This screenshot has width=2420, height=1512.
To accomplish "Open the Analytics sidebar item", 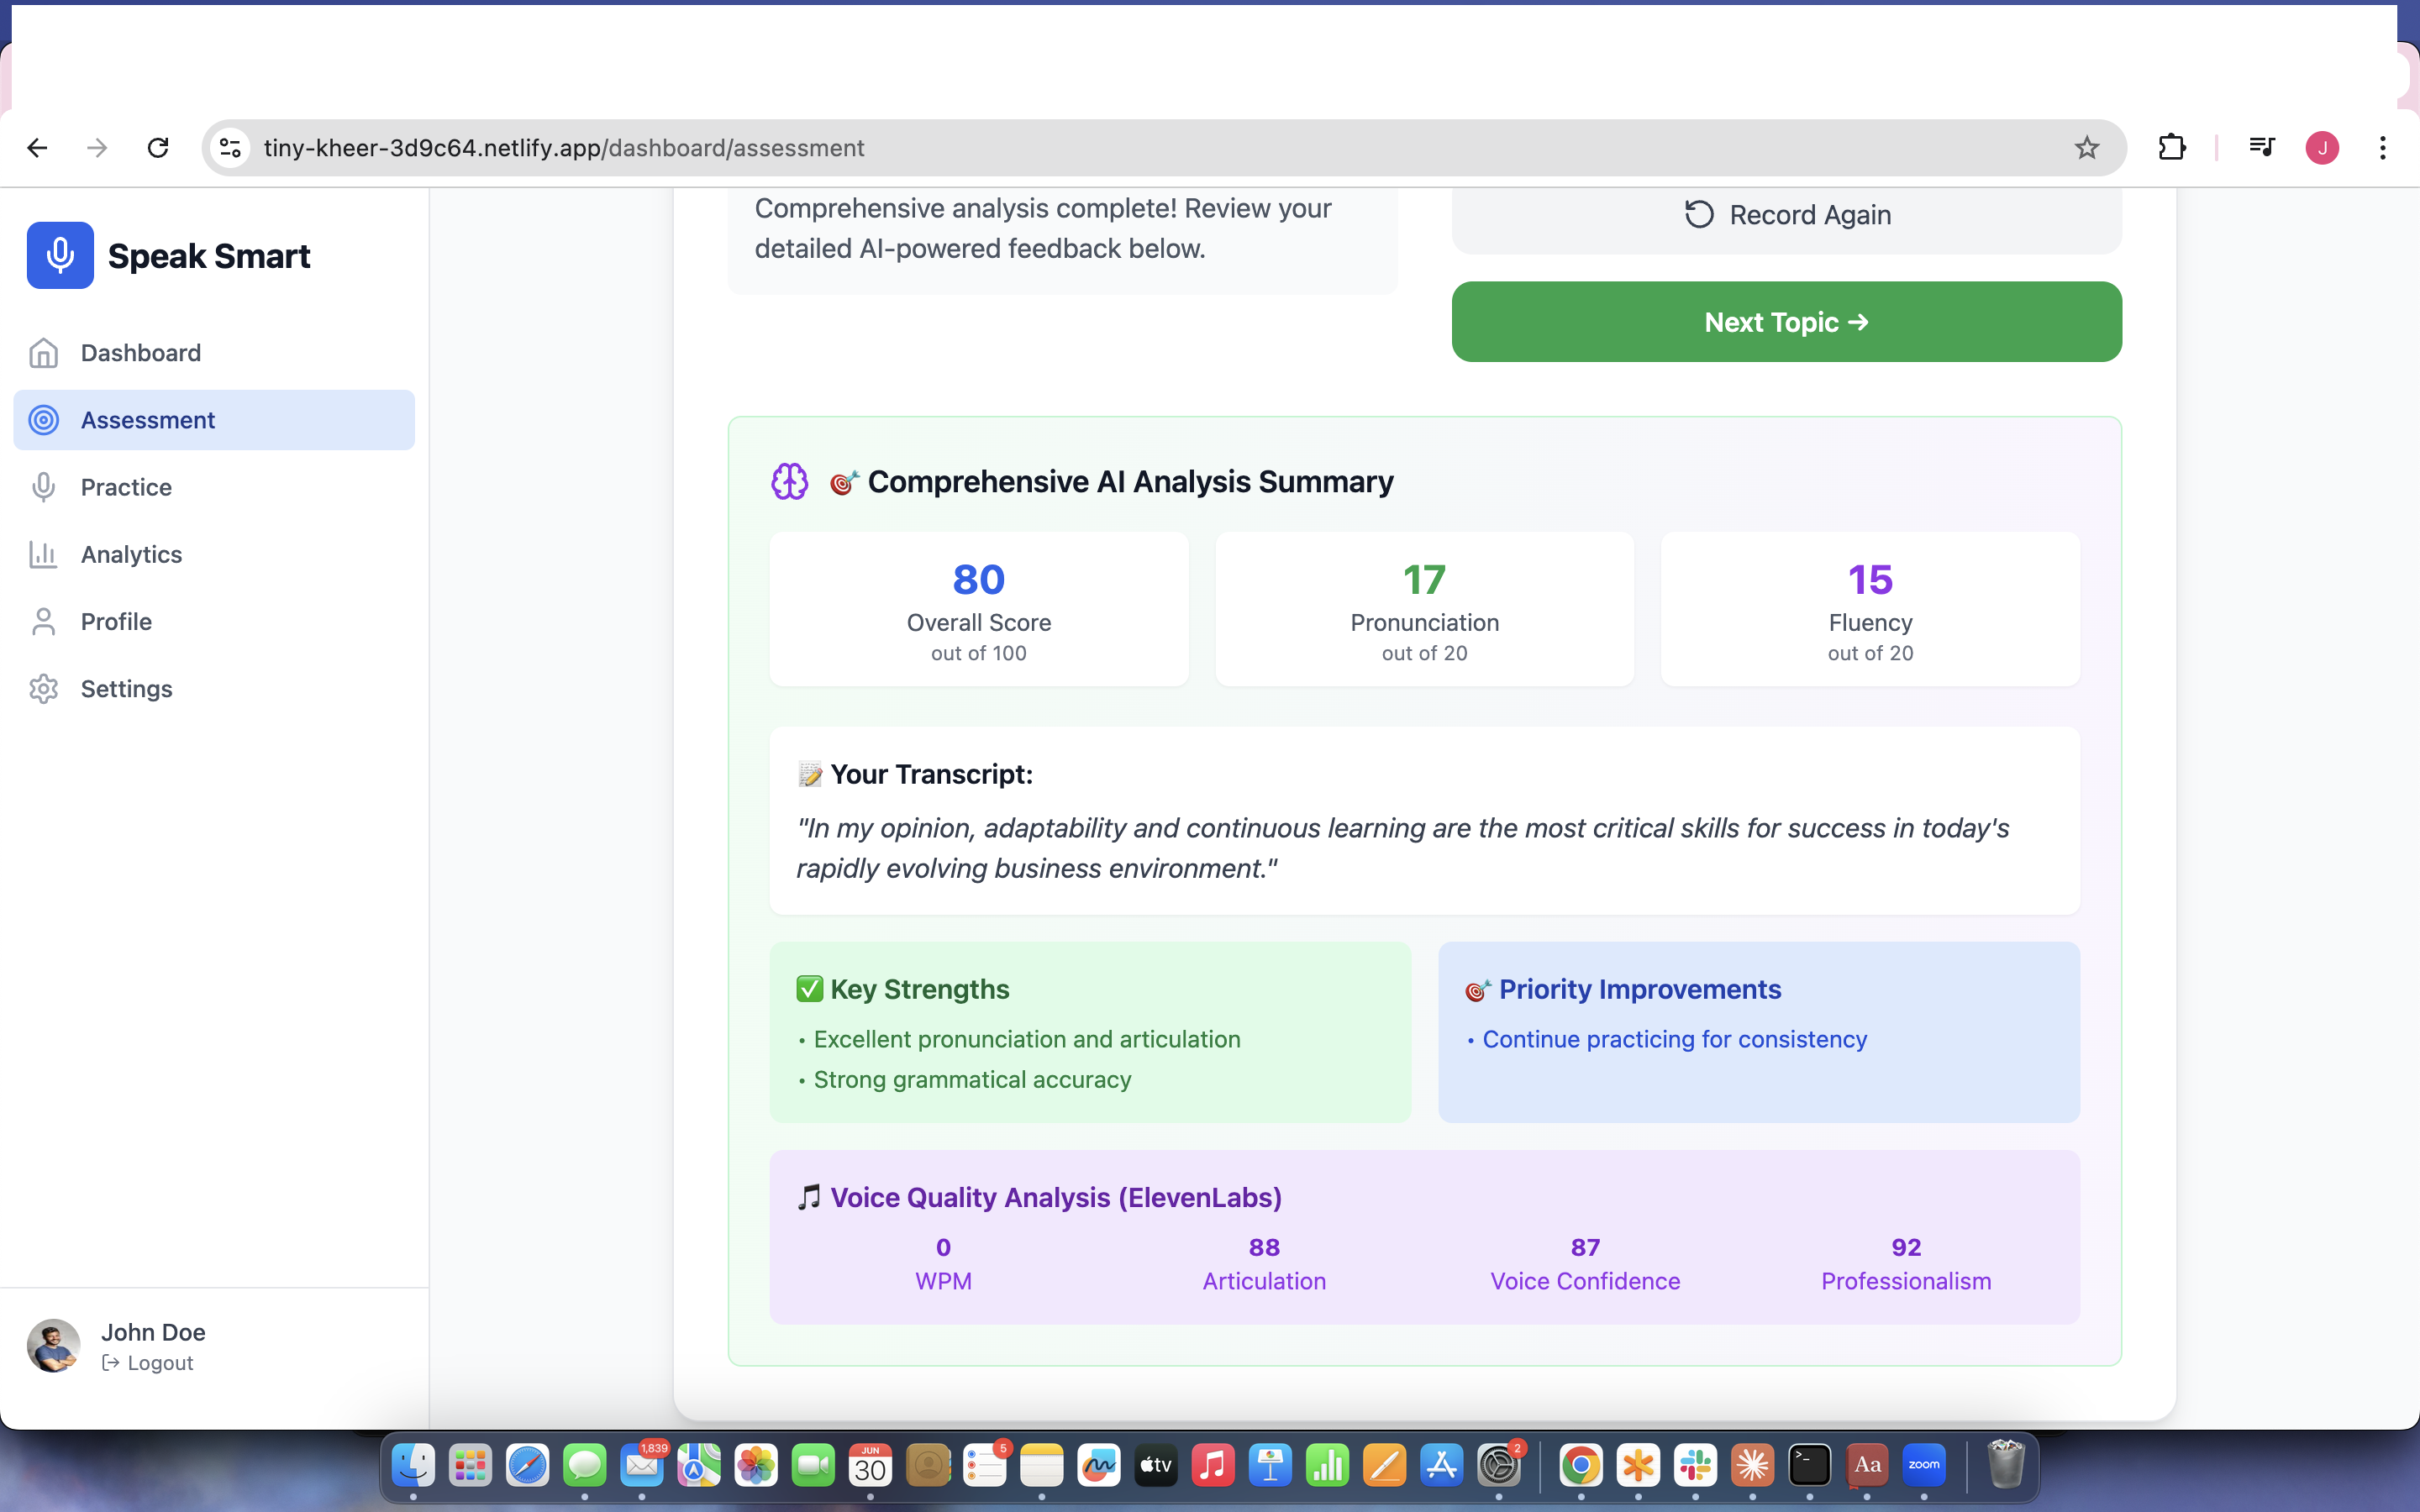I will coord(131,554).
